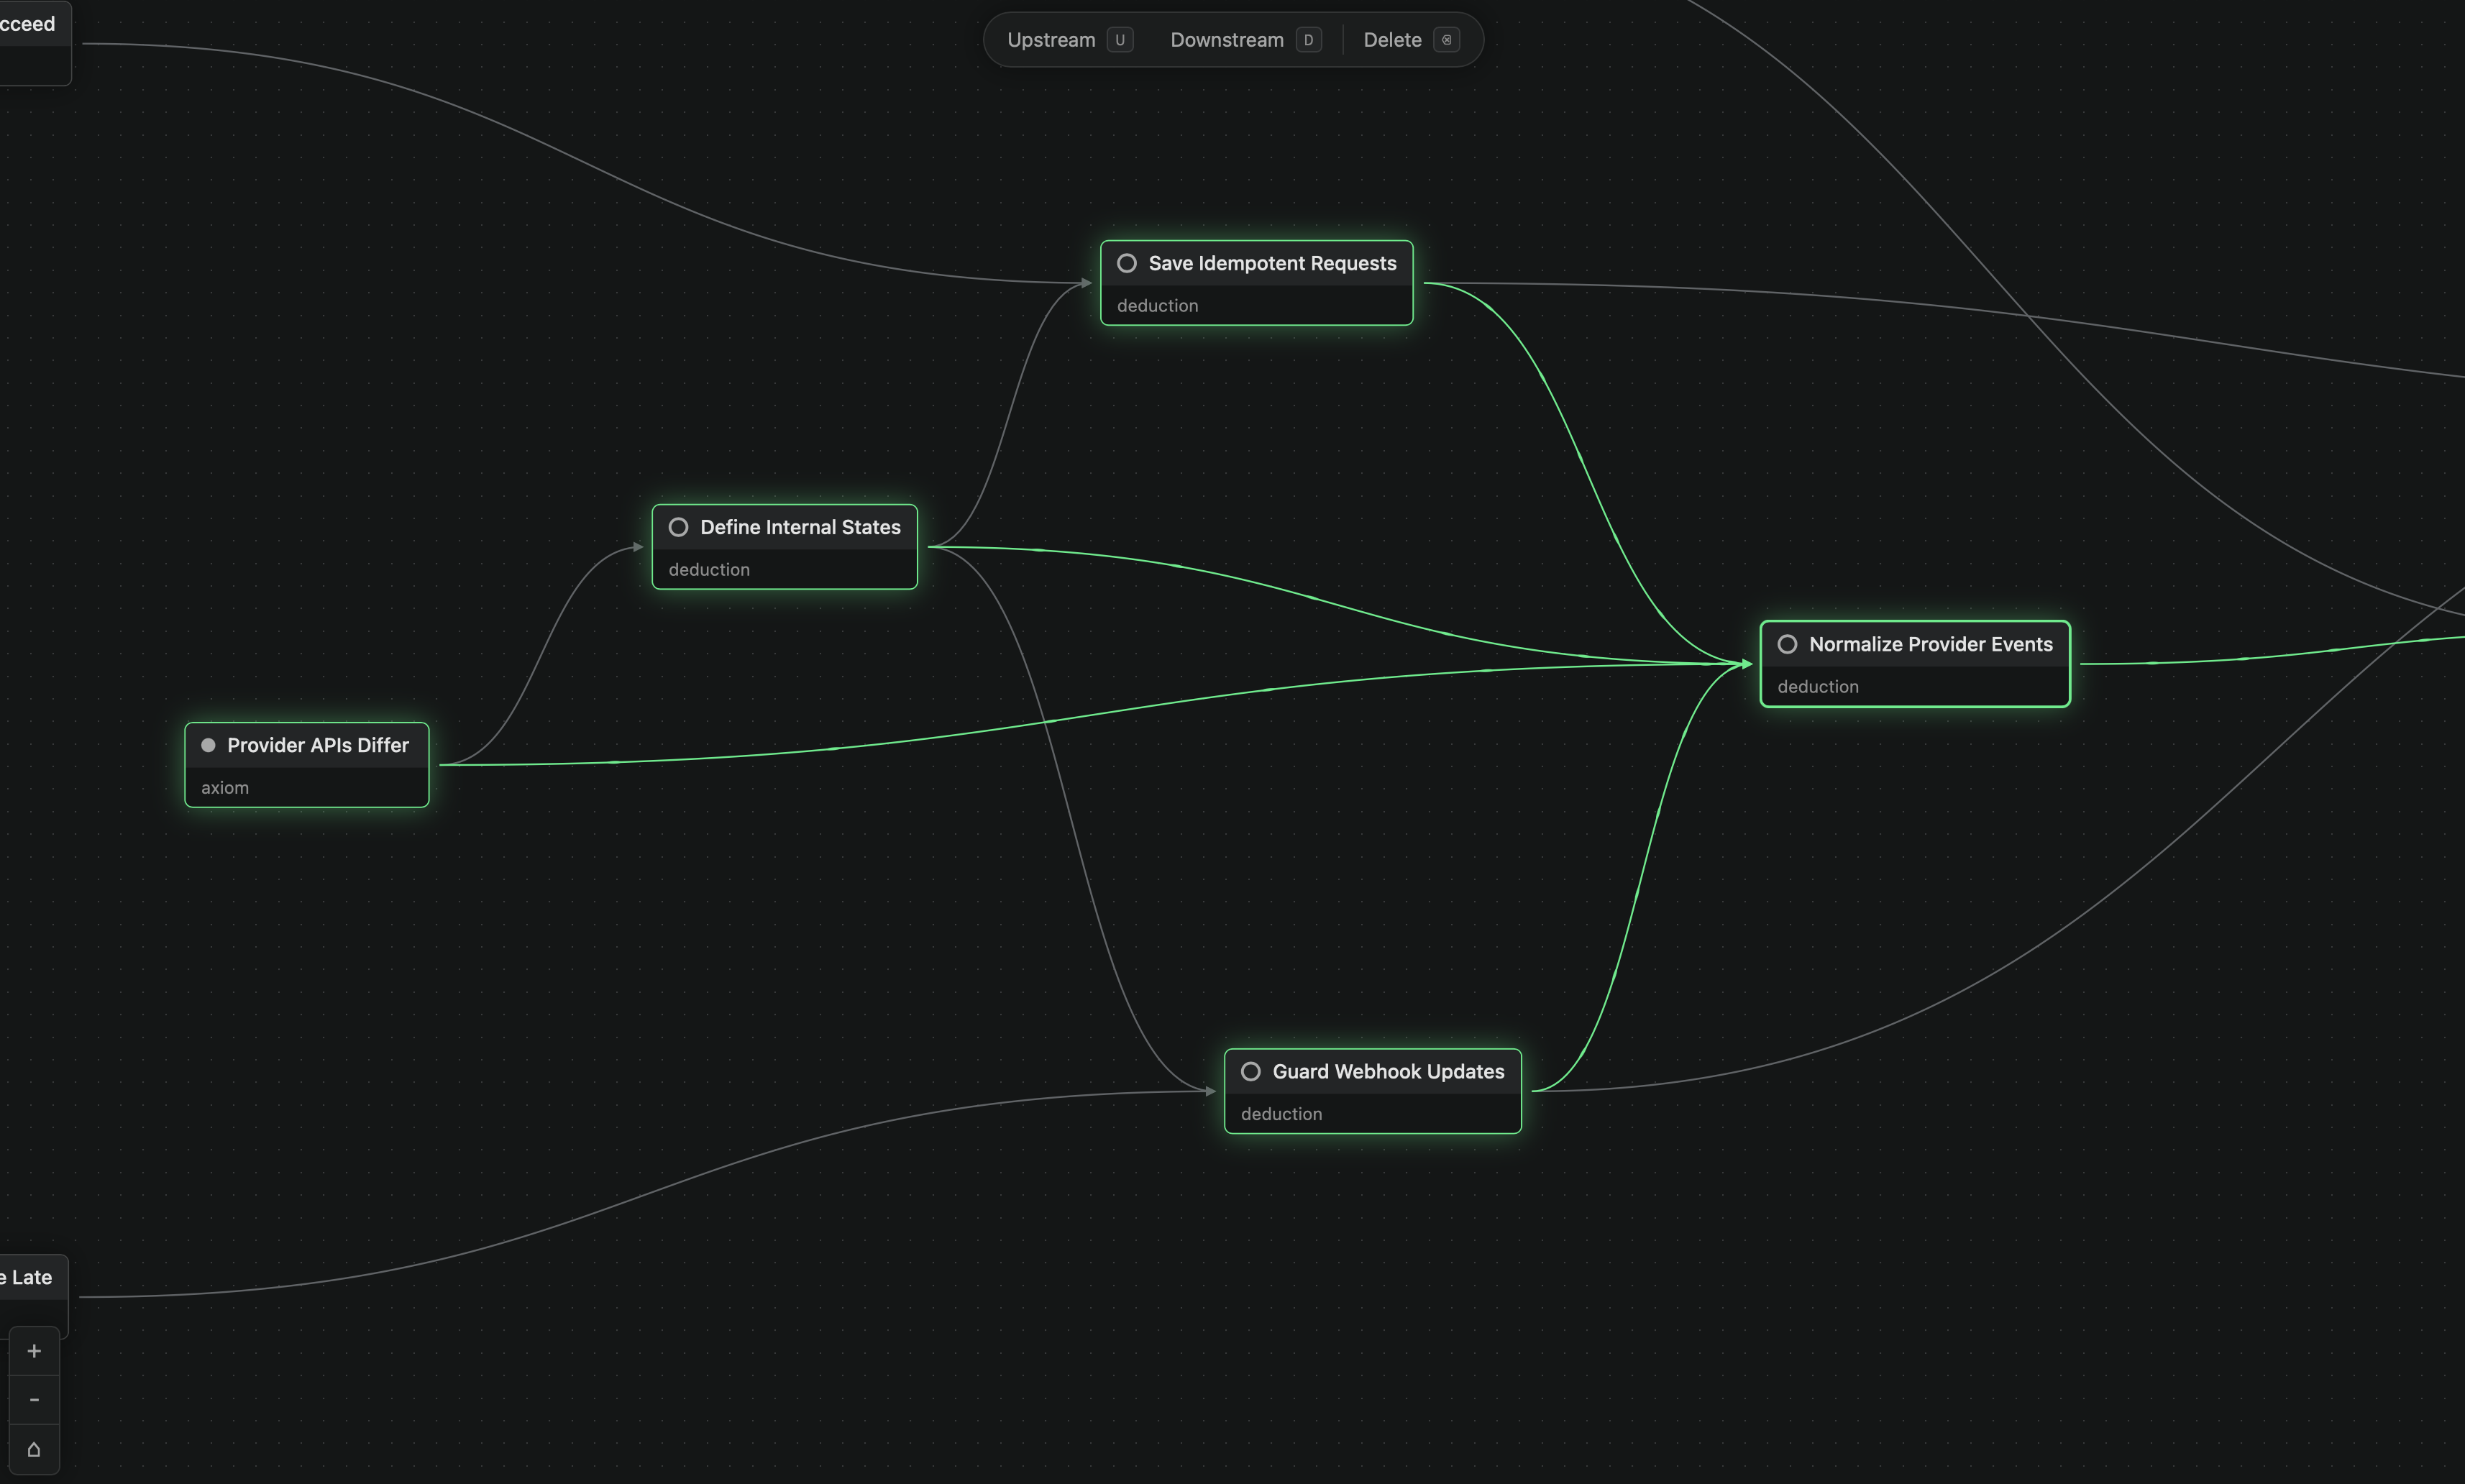Zoom in with the plus button
The width and height of the screenshot is (2465, 1484).
[34, 1351]
